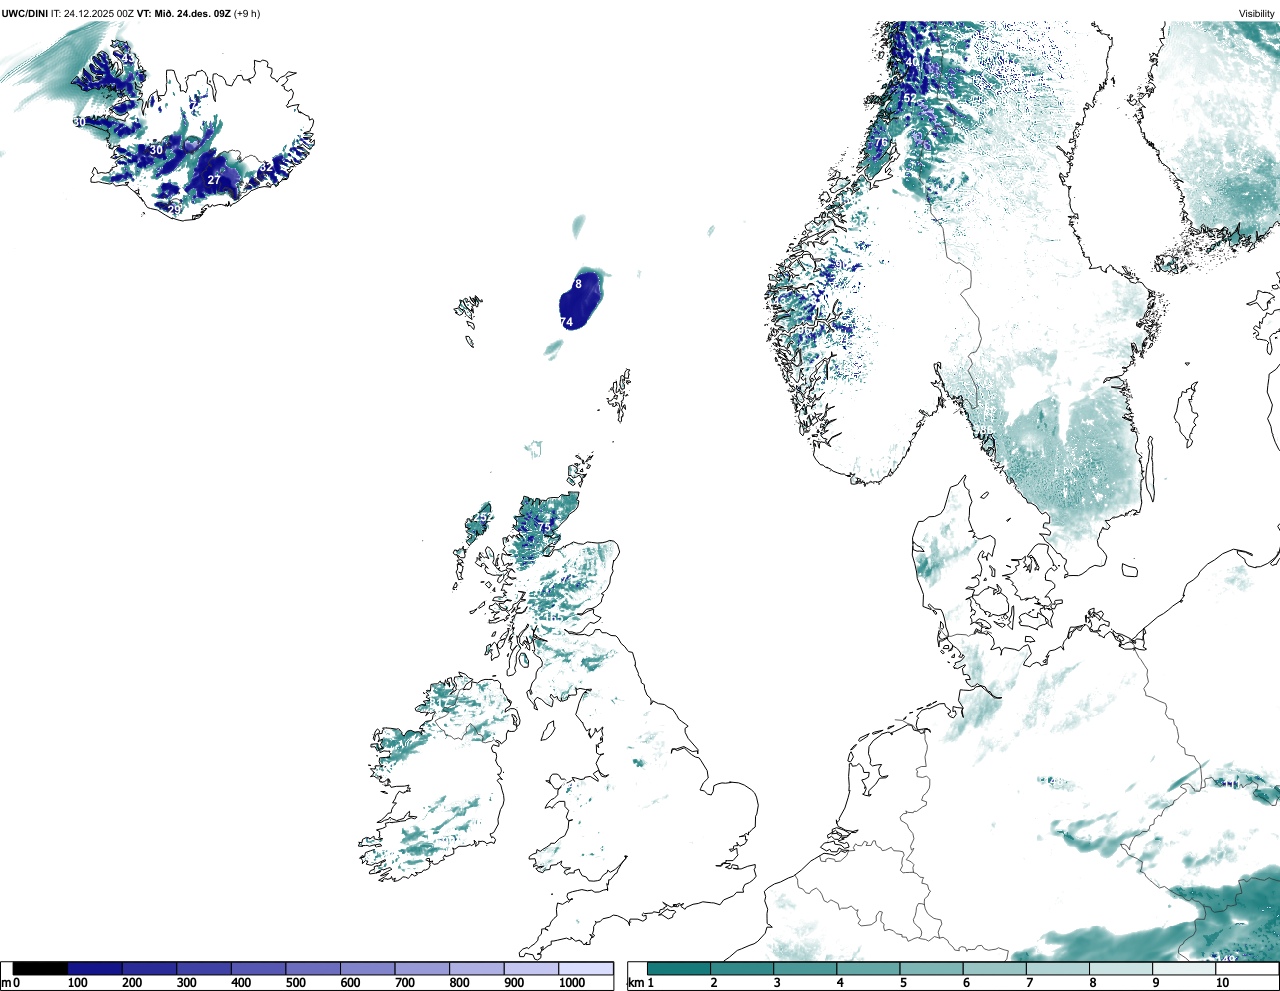Pick the 5–6 km legend swatch
The height and width of the screenshot is (991, 1280).
click(x=932, y=969)
